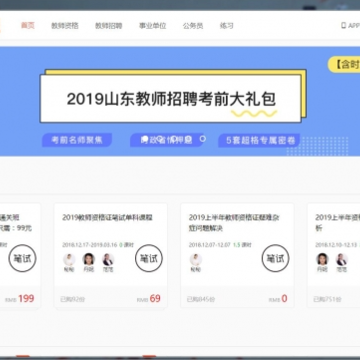The width and height of the screenshot is (360, 360).
Task: Click 笔试 badge on the 69 RMB card
Action: pos(149,258)
